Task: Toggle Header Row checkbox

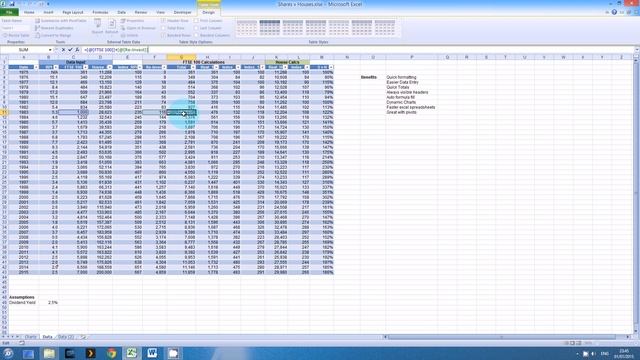Action: pyautogui.click(x=163, y=21)
